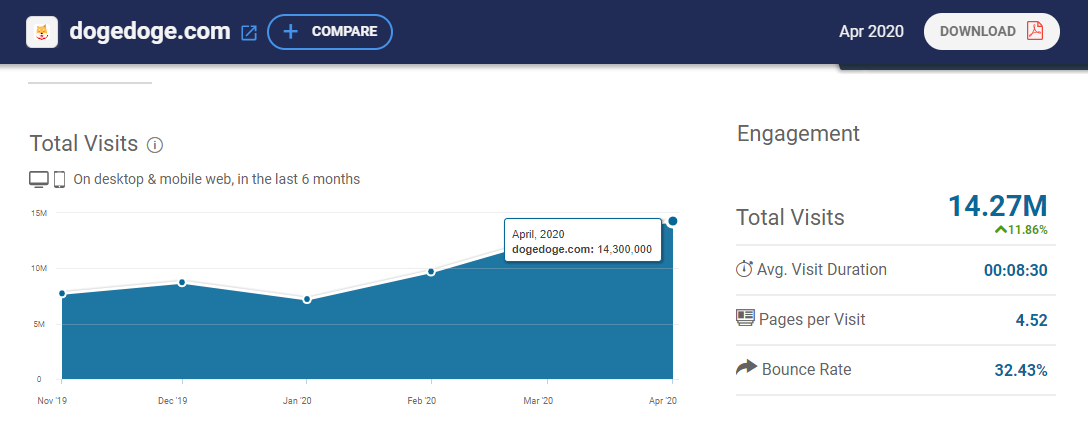This screenshot has height=429, width=1088.
Task: Download the PDF report
Action: click(x=991, y=31)
